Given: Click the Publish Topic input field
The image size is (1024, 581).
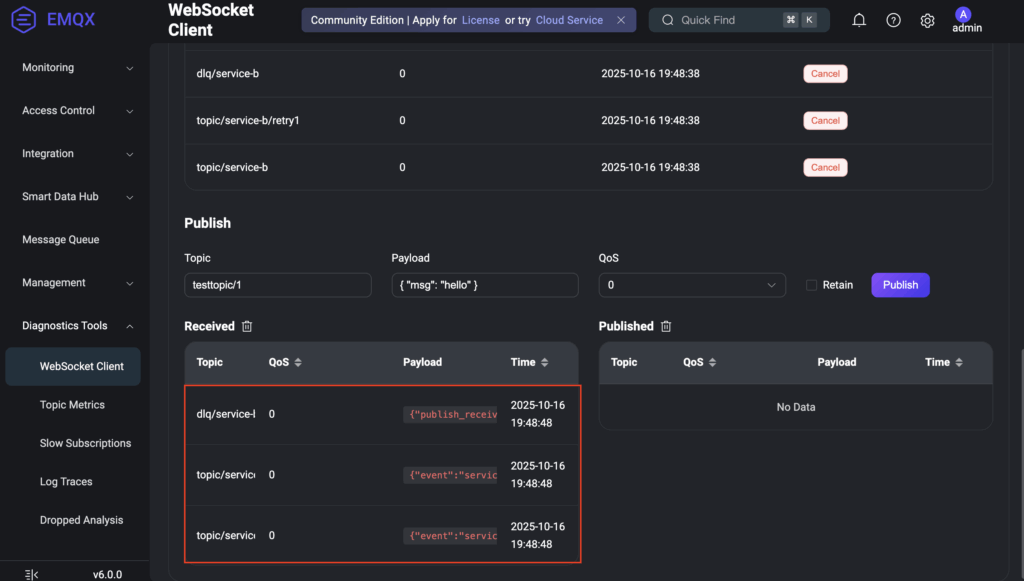Looking at the screenshot, I should pos(278,285).
